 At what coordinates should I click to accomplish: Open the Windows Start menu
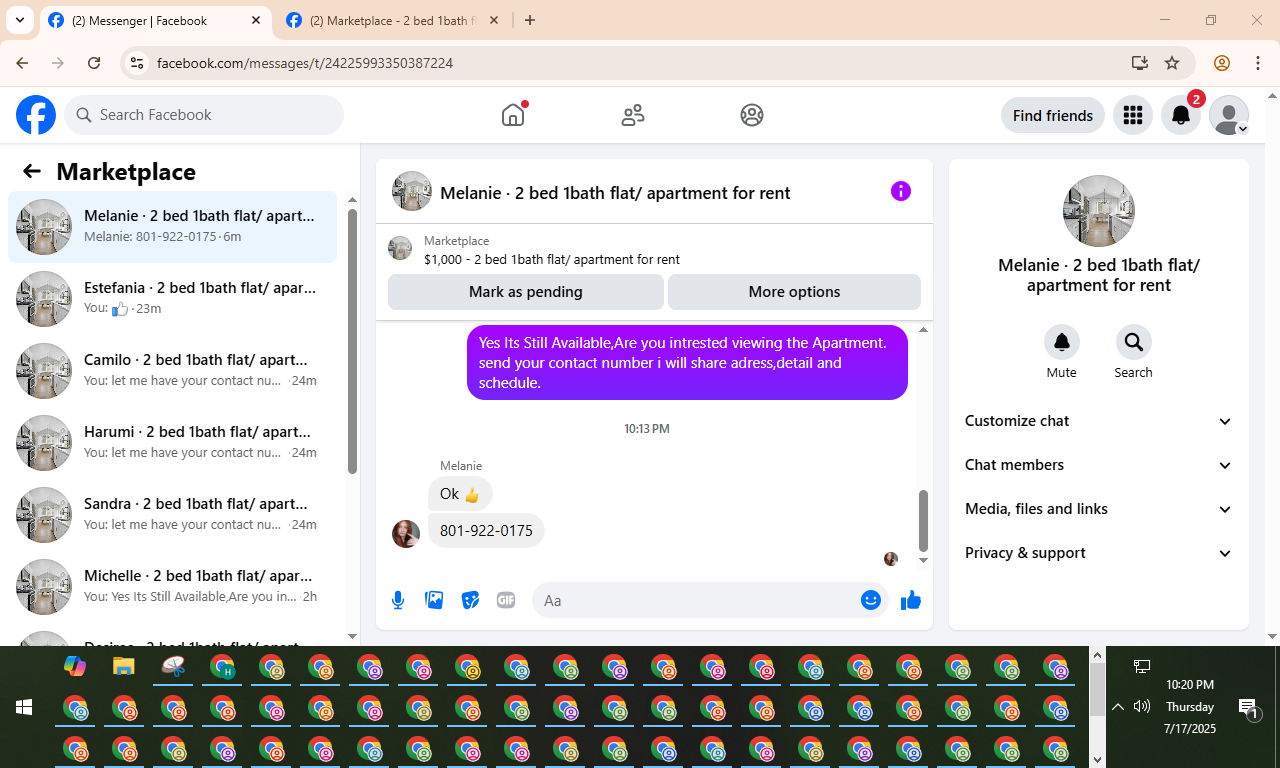tap(24, 707)
